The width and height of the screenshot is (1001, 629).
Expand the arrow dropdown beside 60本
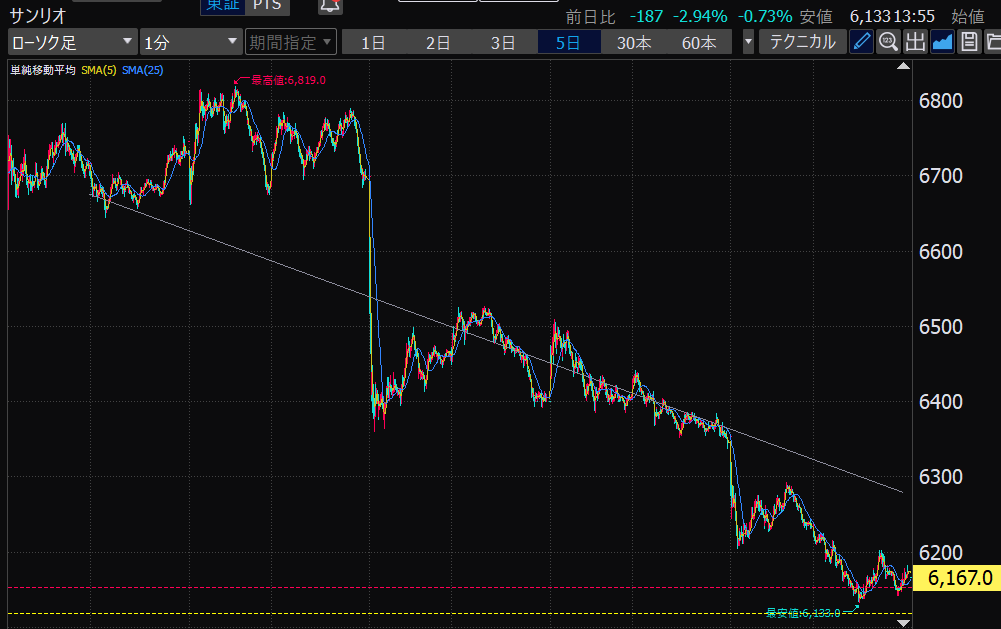tap(748, 42)
